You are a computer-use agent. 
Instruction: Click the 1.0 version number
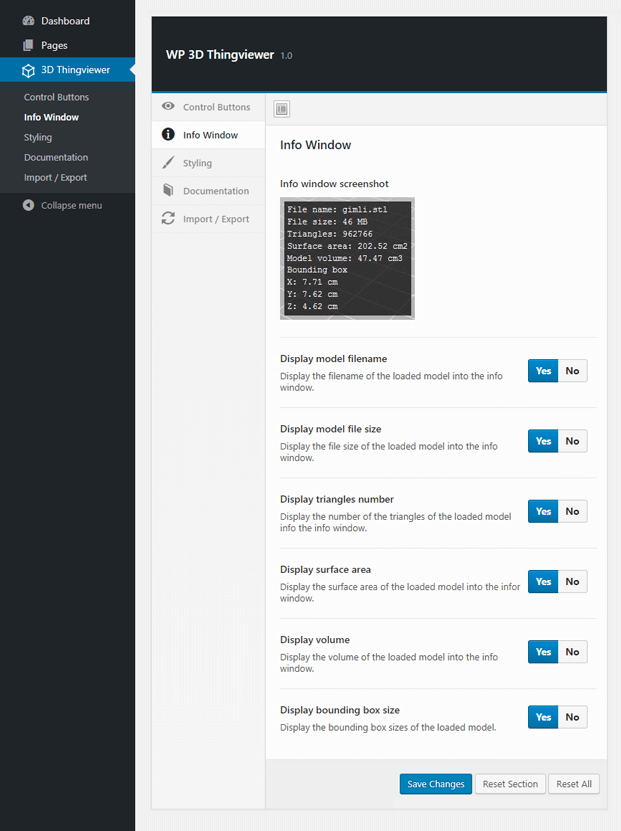(286, 56)
